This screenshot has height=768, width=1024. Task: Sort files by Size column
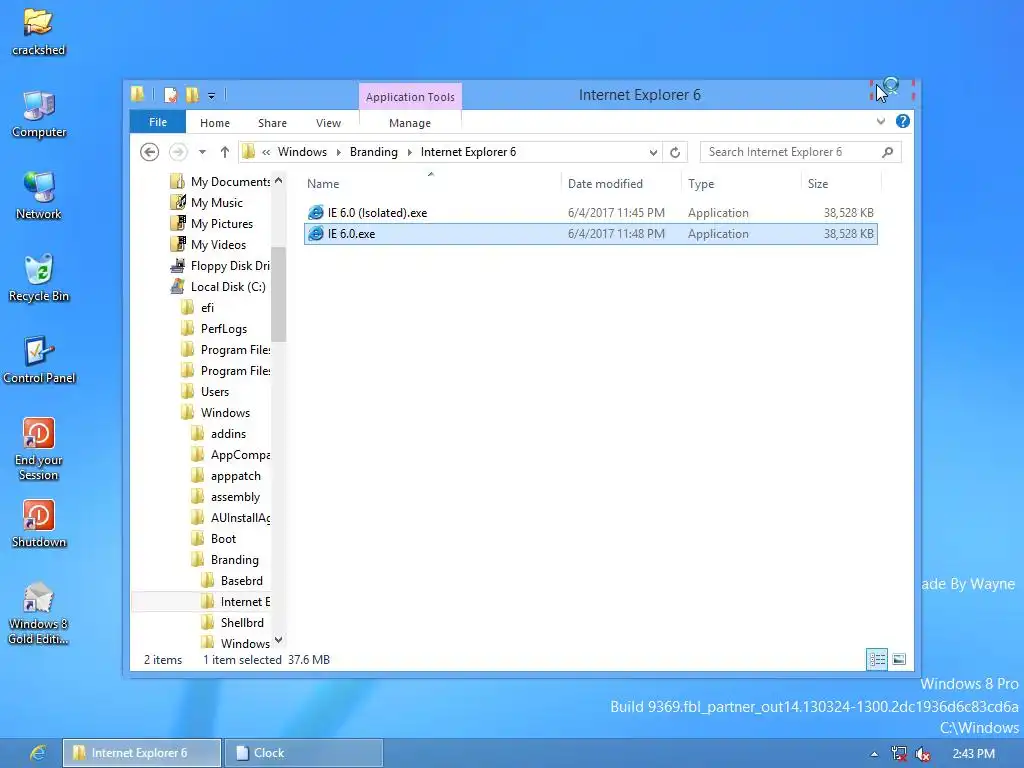[x=841, y=184]
